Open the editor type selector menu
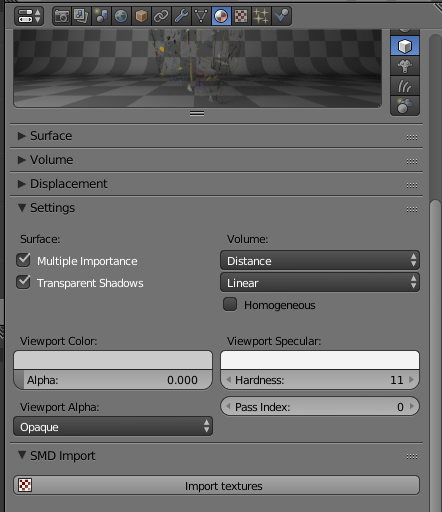This screenshot has height=512, width=442. tap(29, 16)
